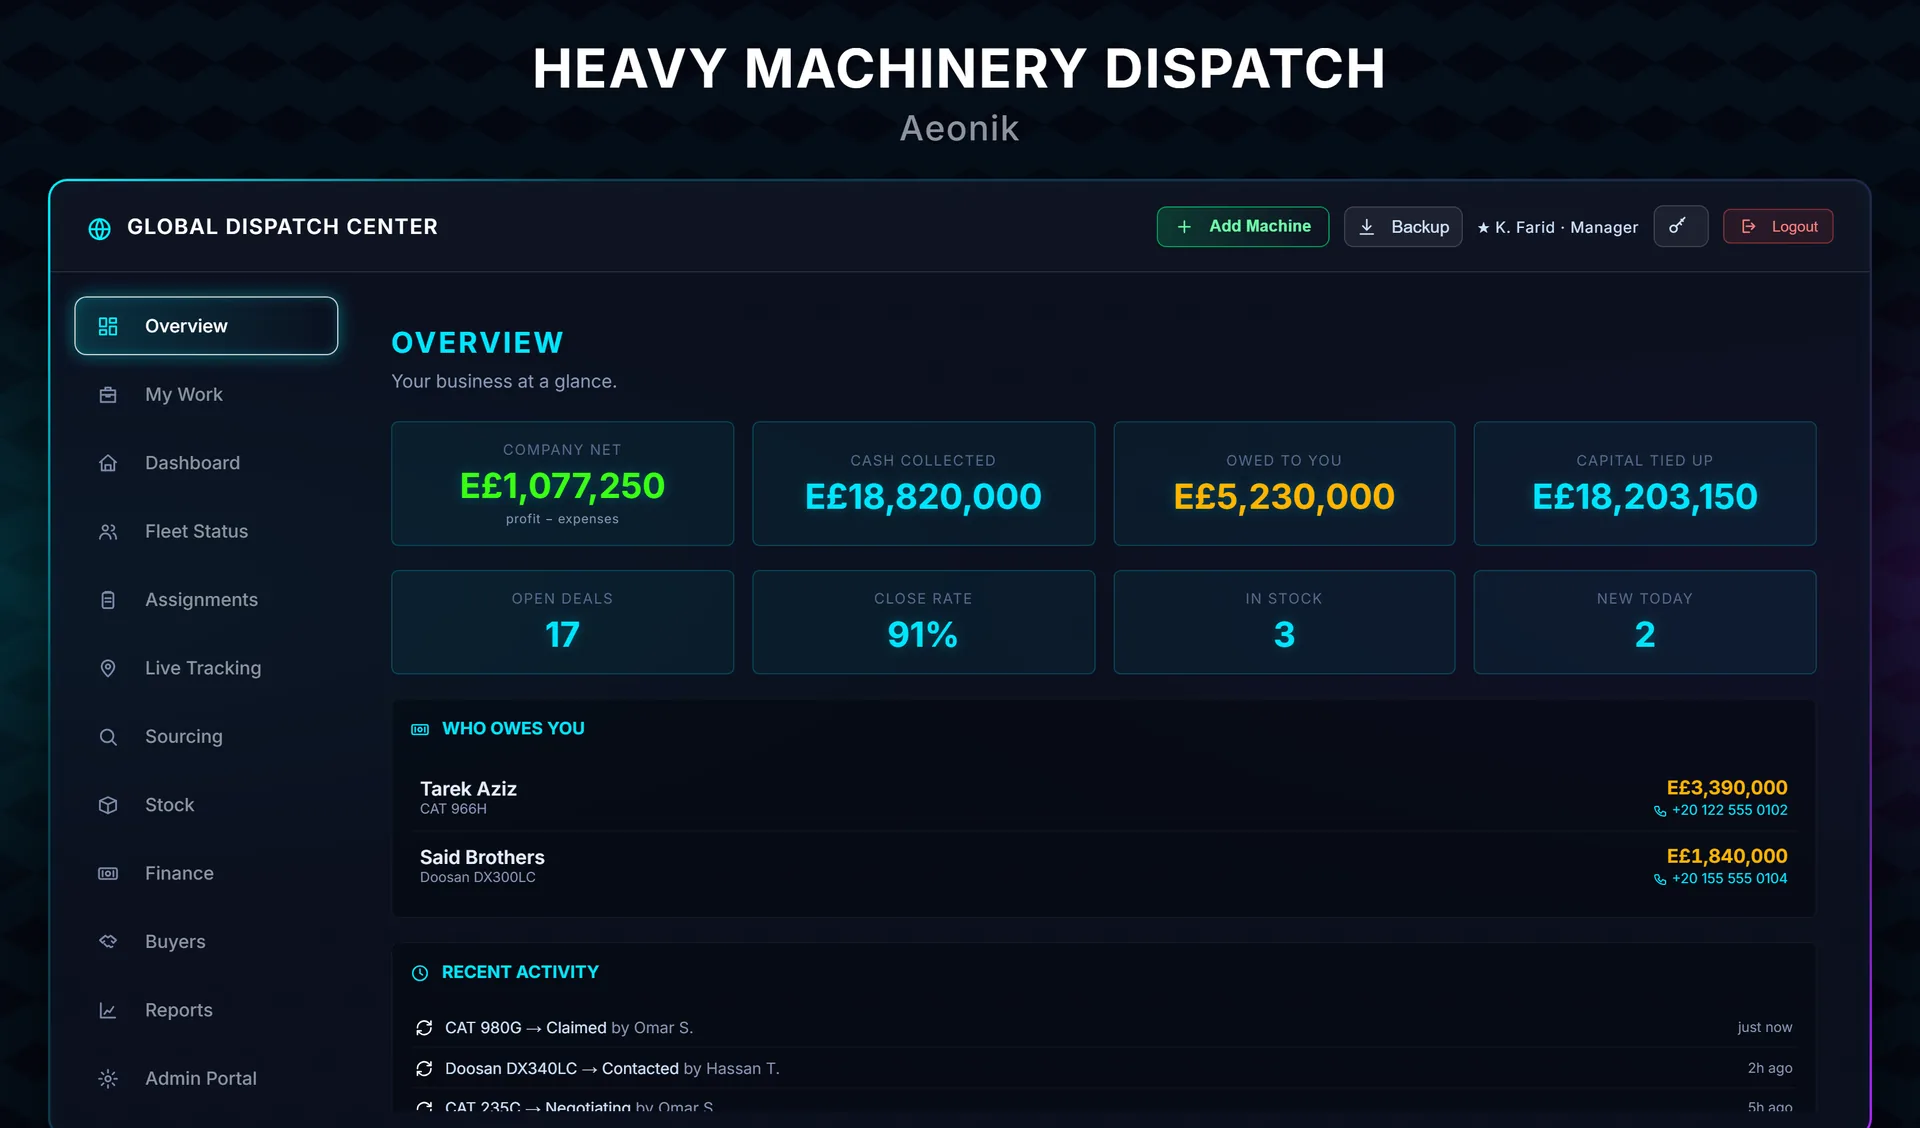The image size is (1920, 1128).
Task: Open Finance in the sidebar
Action: [206, 874]
